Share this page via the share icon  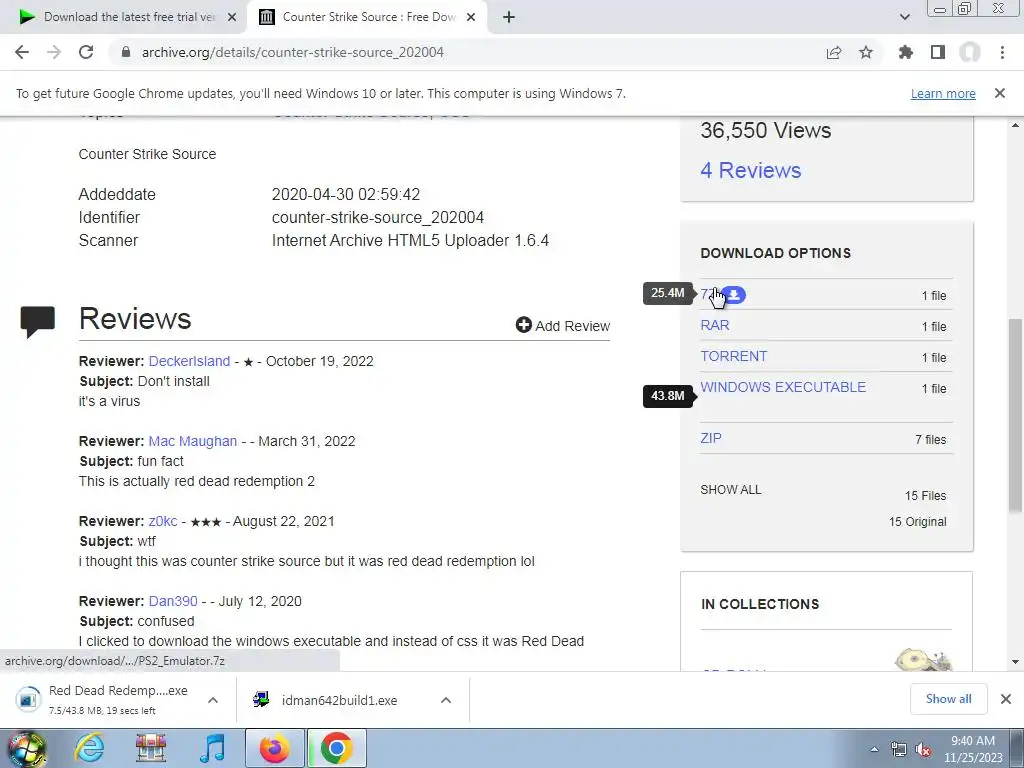[x=834, y=52]
